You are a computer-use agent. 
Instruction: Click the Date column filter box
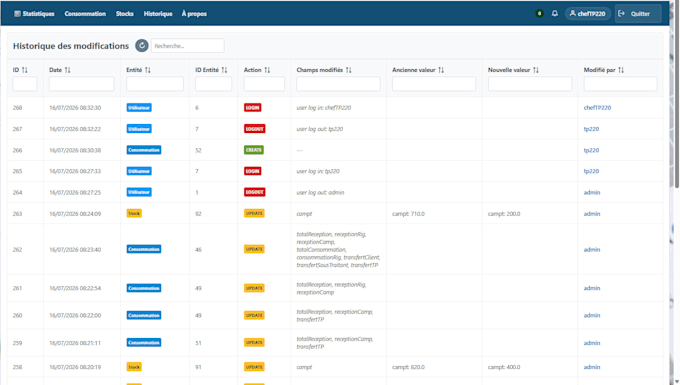click(82, 84)
